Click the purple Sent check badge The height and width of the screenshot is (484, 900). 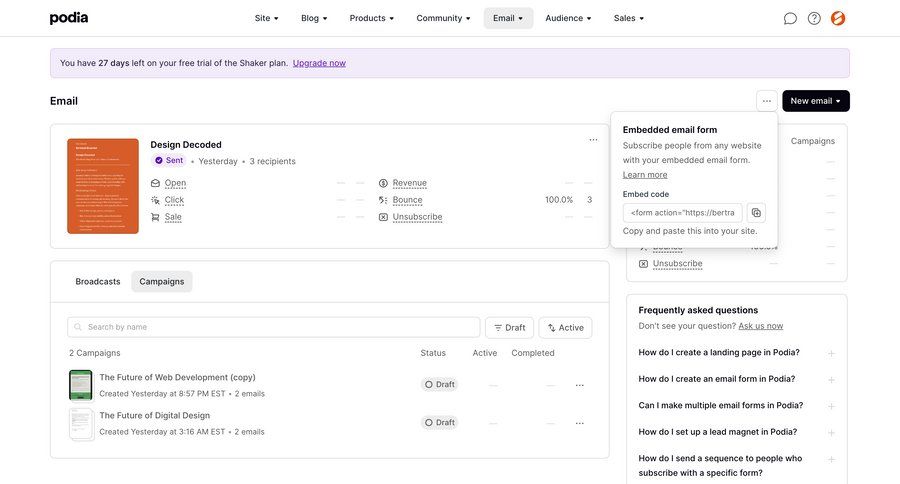pos(169,161)
